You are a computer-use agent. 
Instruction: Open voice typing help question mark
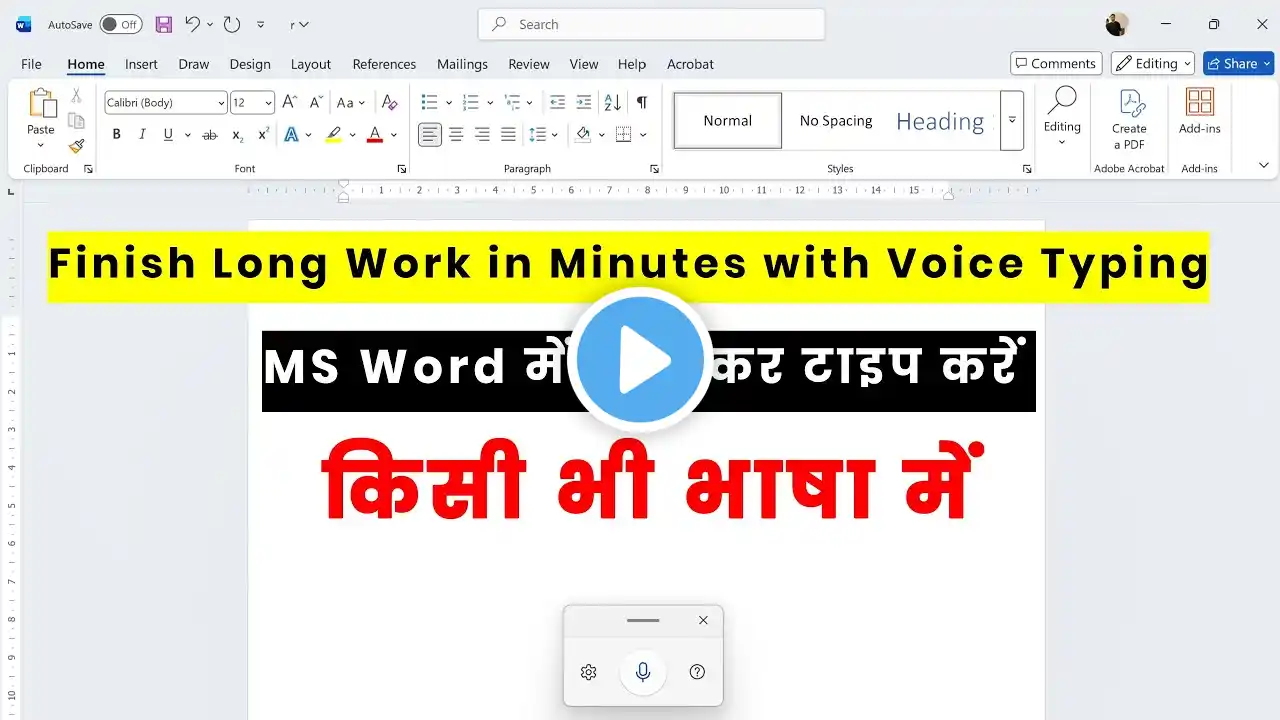pyautogui.click(x=698, y=672)
